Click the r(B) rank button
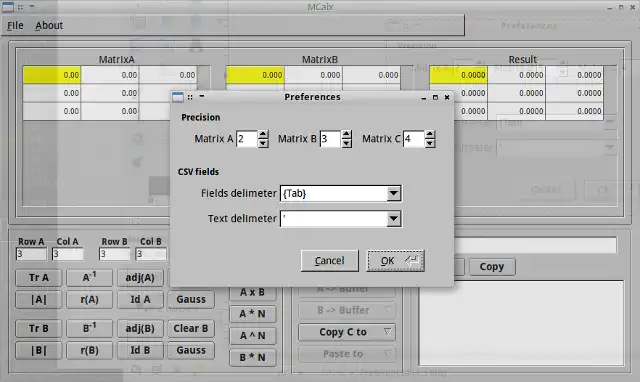640x382 pixels. pyautogui.click(x=89, y=350)
